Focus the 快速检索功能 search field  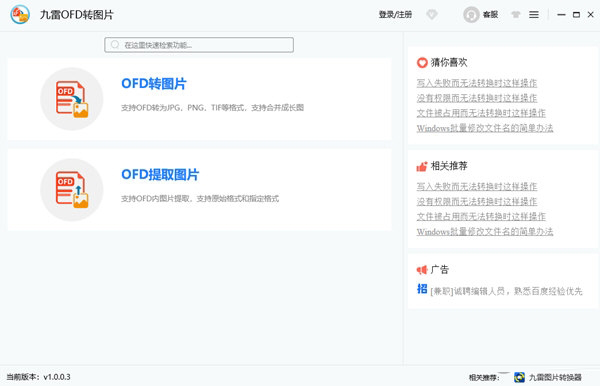pyautogui.click(x=199, y=45)
